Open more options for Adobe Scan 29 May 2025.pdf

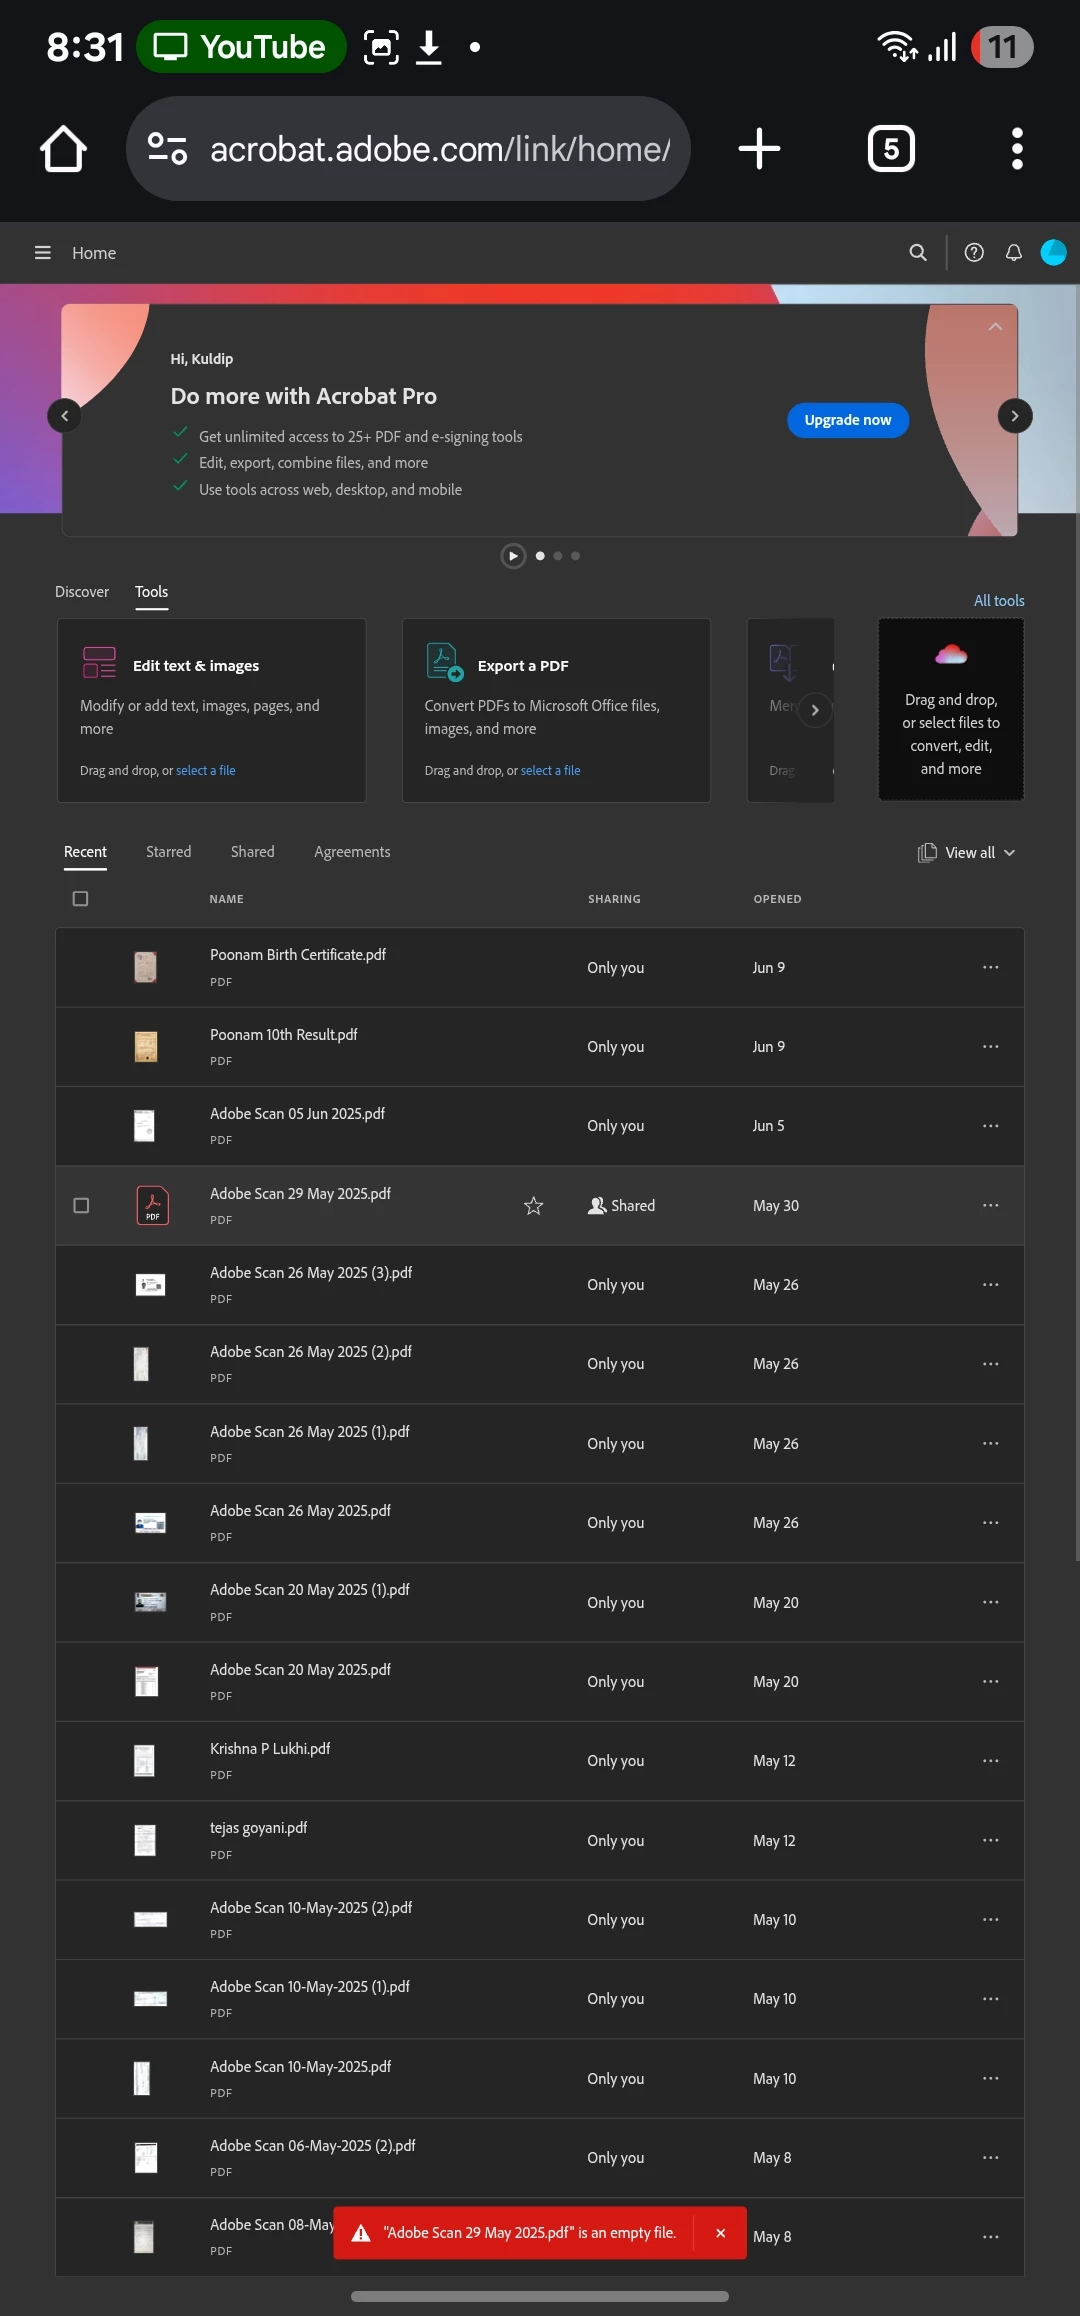(991, 1205)
